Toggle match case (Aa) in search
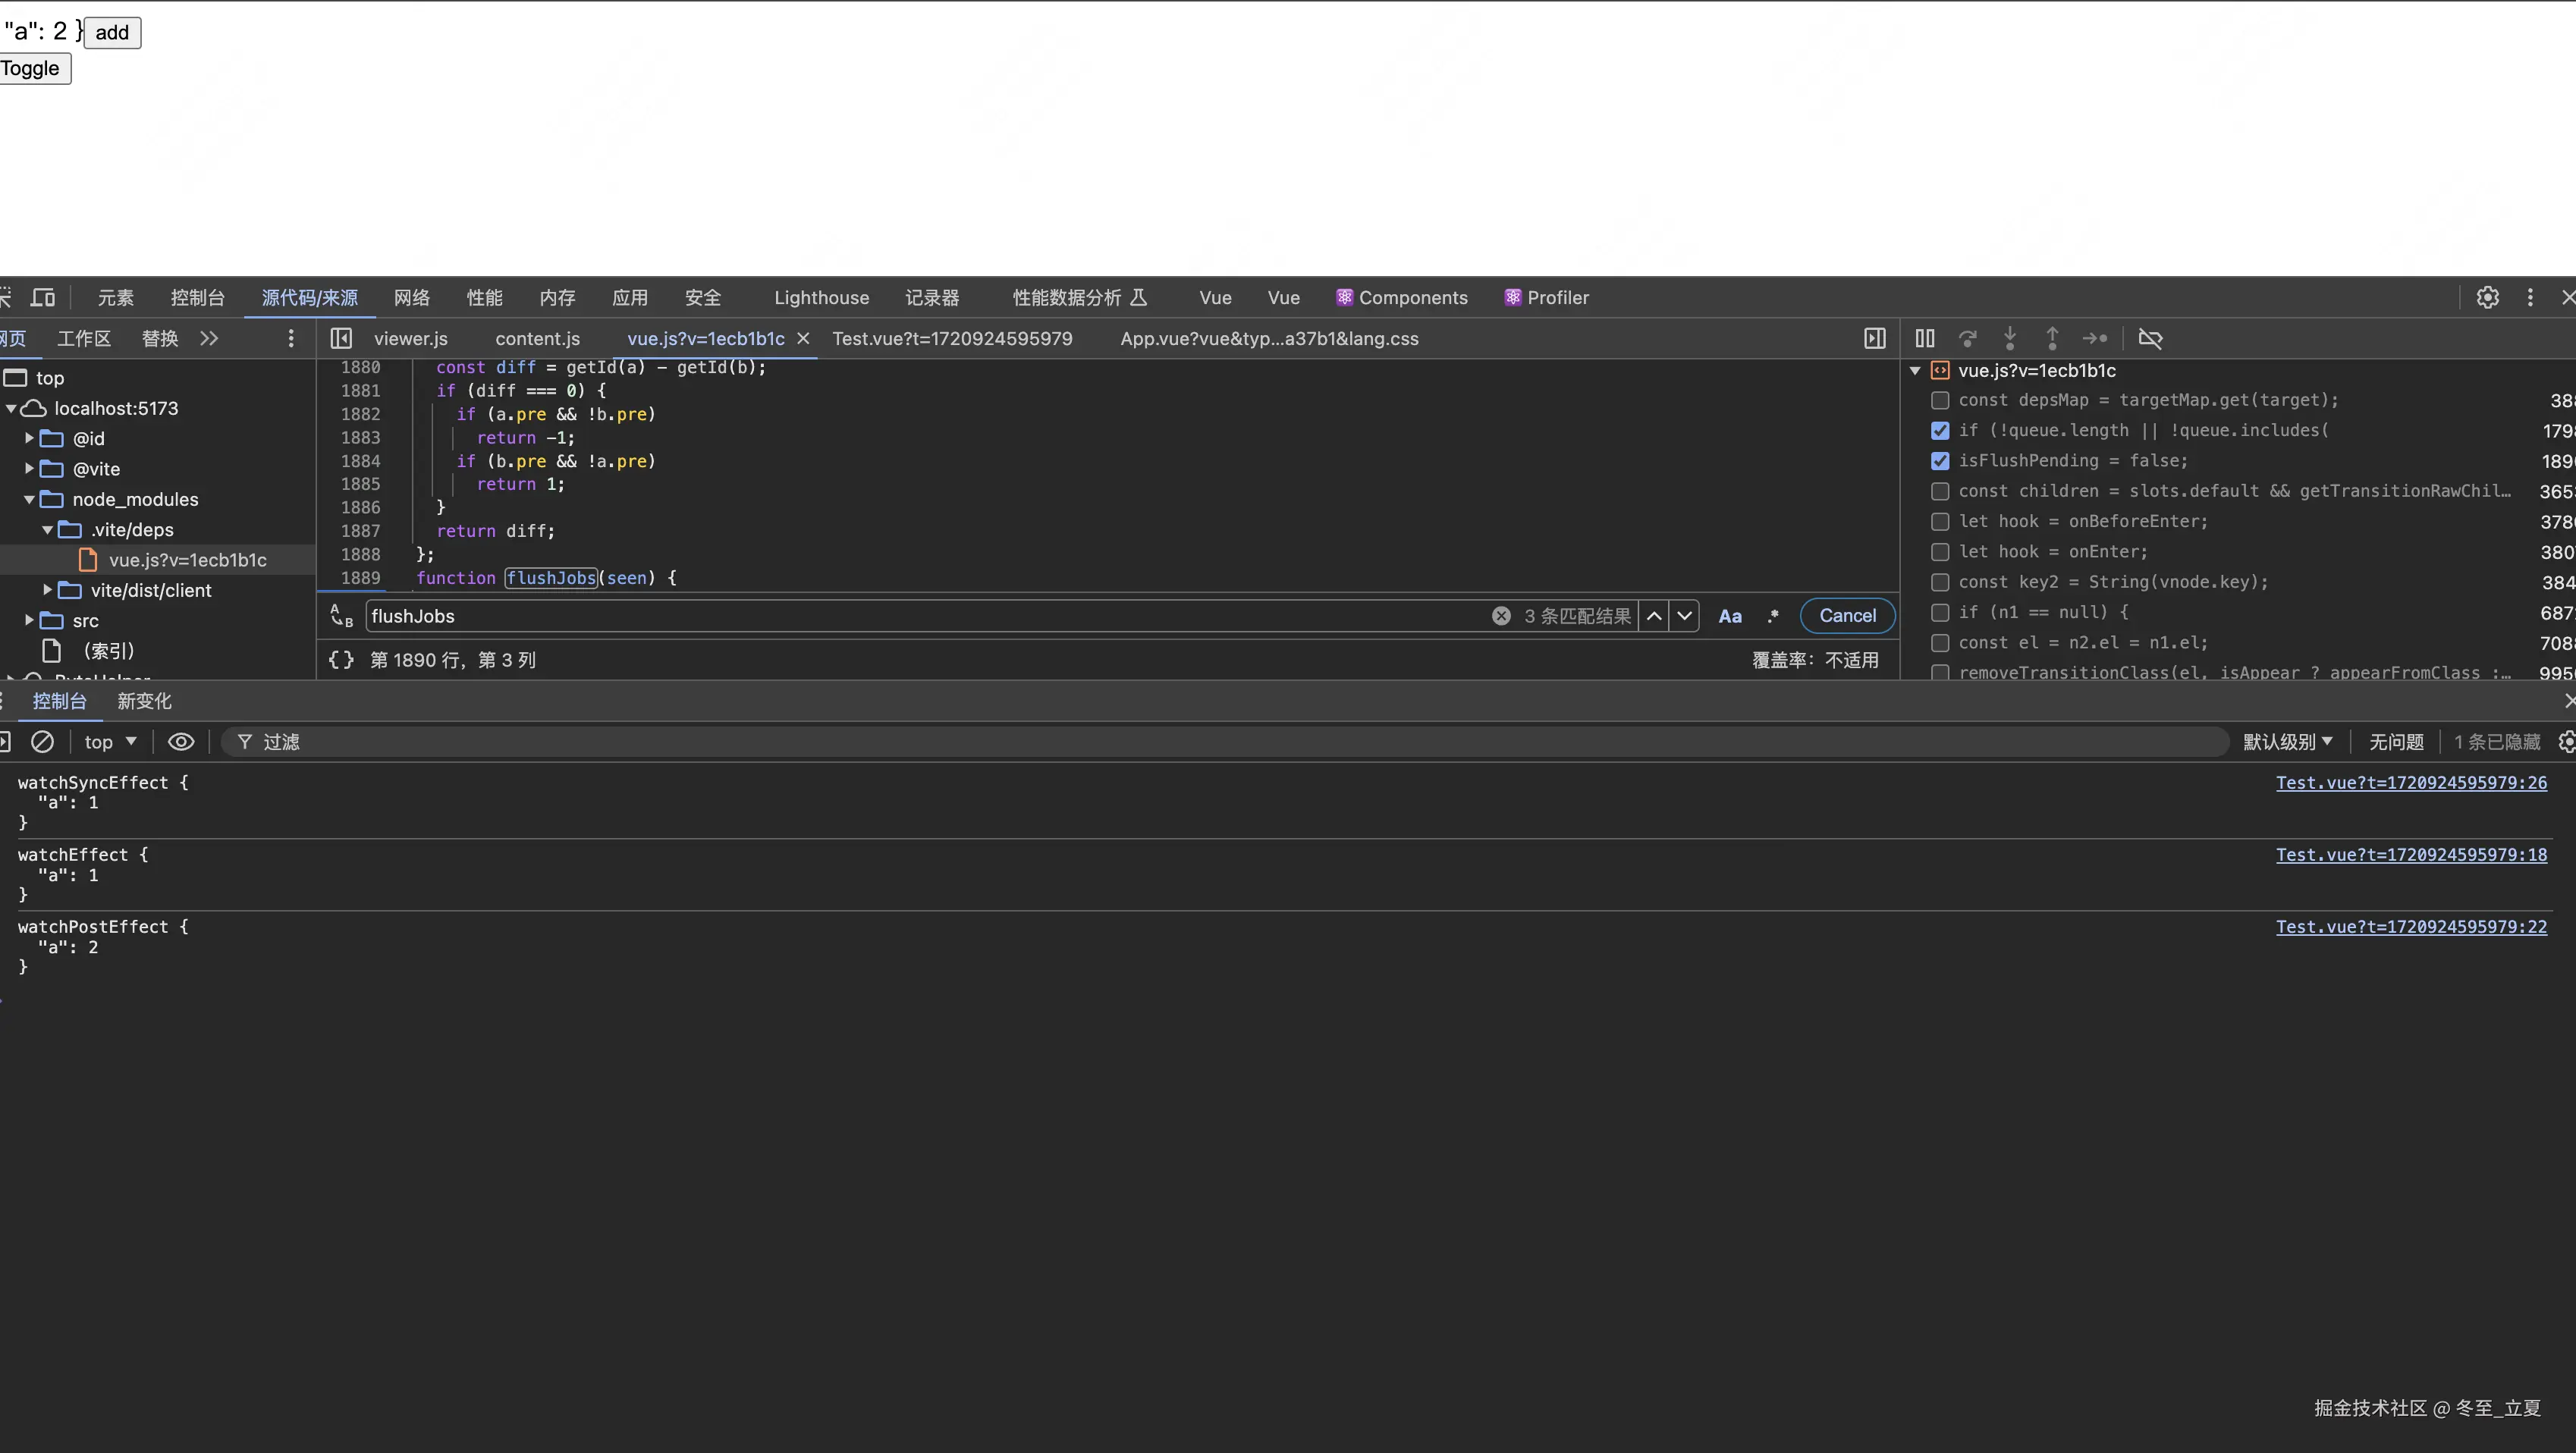This screenshot has height=1453, width=2576. [1730, 616]
